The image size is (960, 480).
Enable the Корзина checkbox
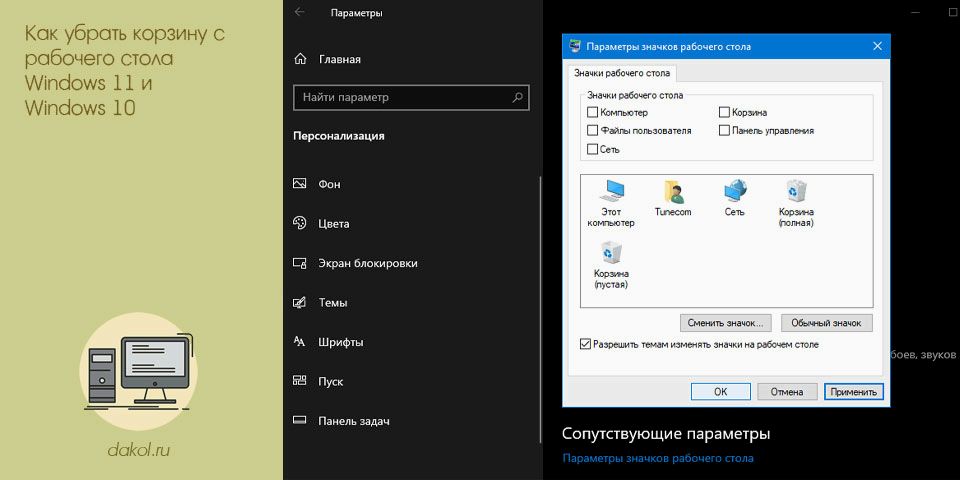[724, 112]
